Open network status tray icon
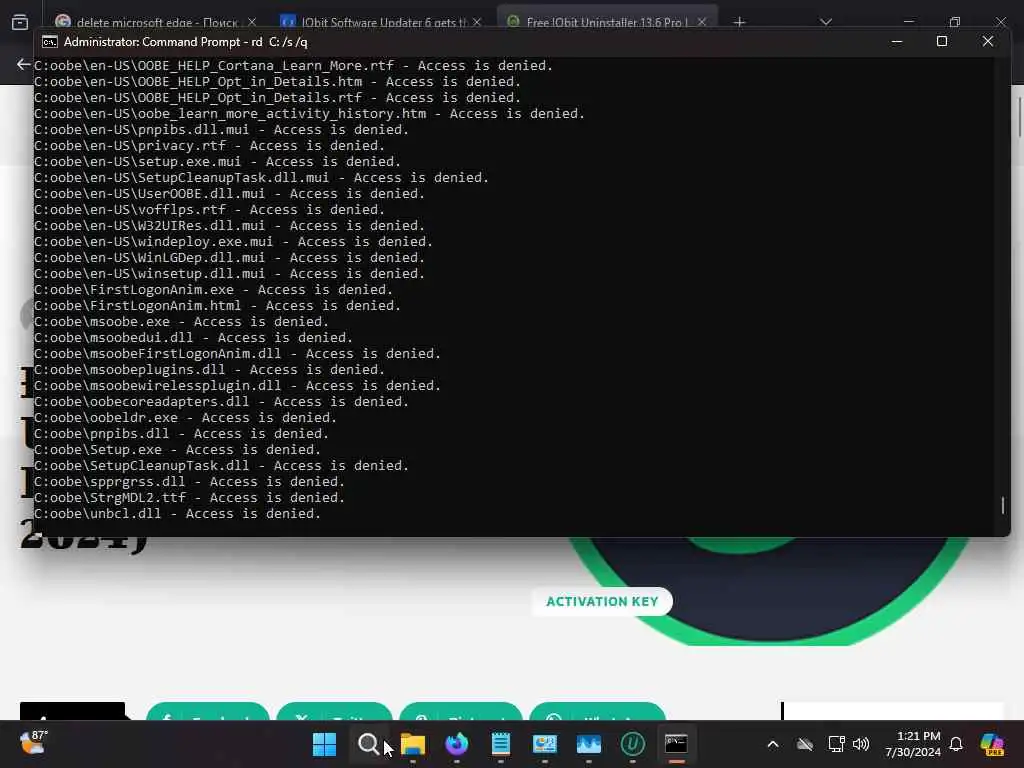The height and width of the screenshot is (768, 1024). tap(837, 744)
